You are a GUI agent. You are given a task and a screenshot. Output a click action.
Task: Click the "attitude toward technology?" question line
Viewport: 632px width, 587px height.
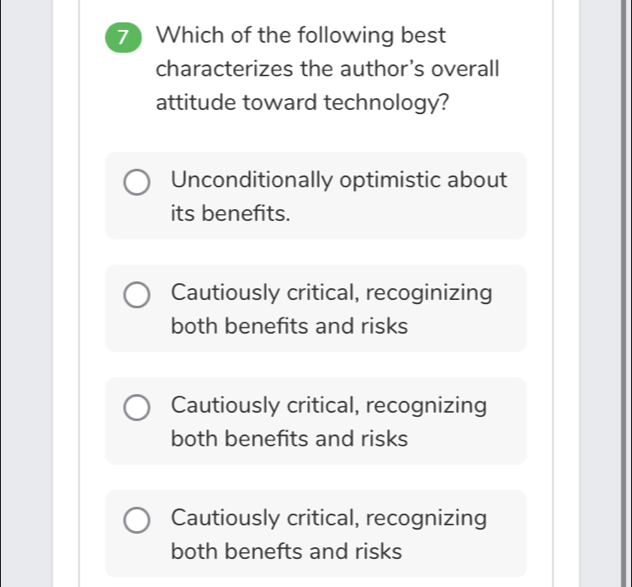[300, 103]
